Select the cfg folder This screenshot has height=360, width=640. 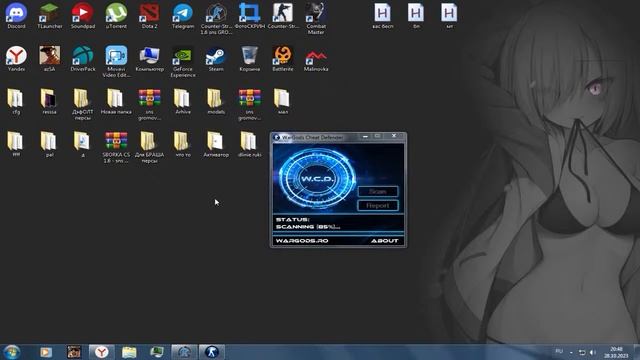(16, 102)
